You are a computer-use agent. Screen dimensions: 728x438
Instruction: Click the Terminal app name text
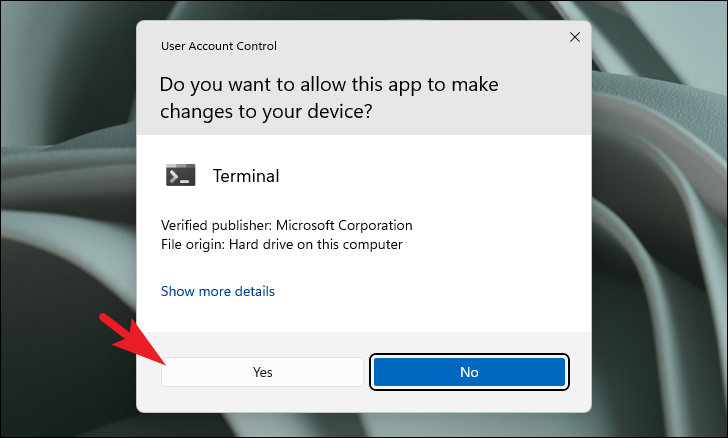pyautogui.click(x=246, y=176)
